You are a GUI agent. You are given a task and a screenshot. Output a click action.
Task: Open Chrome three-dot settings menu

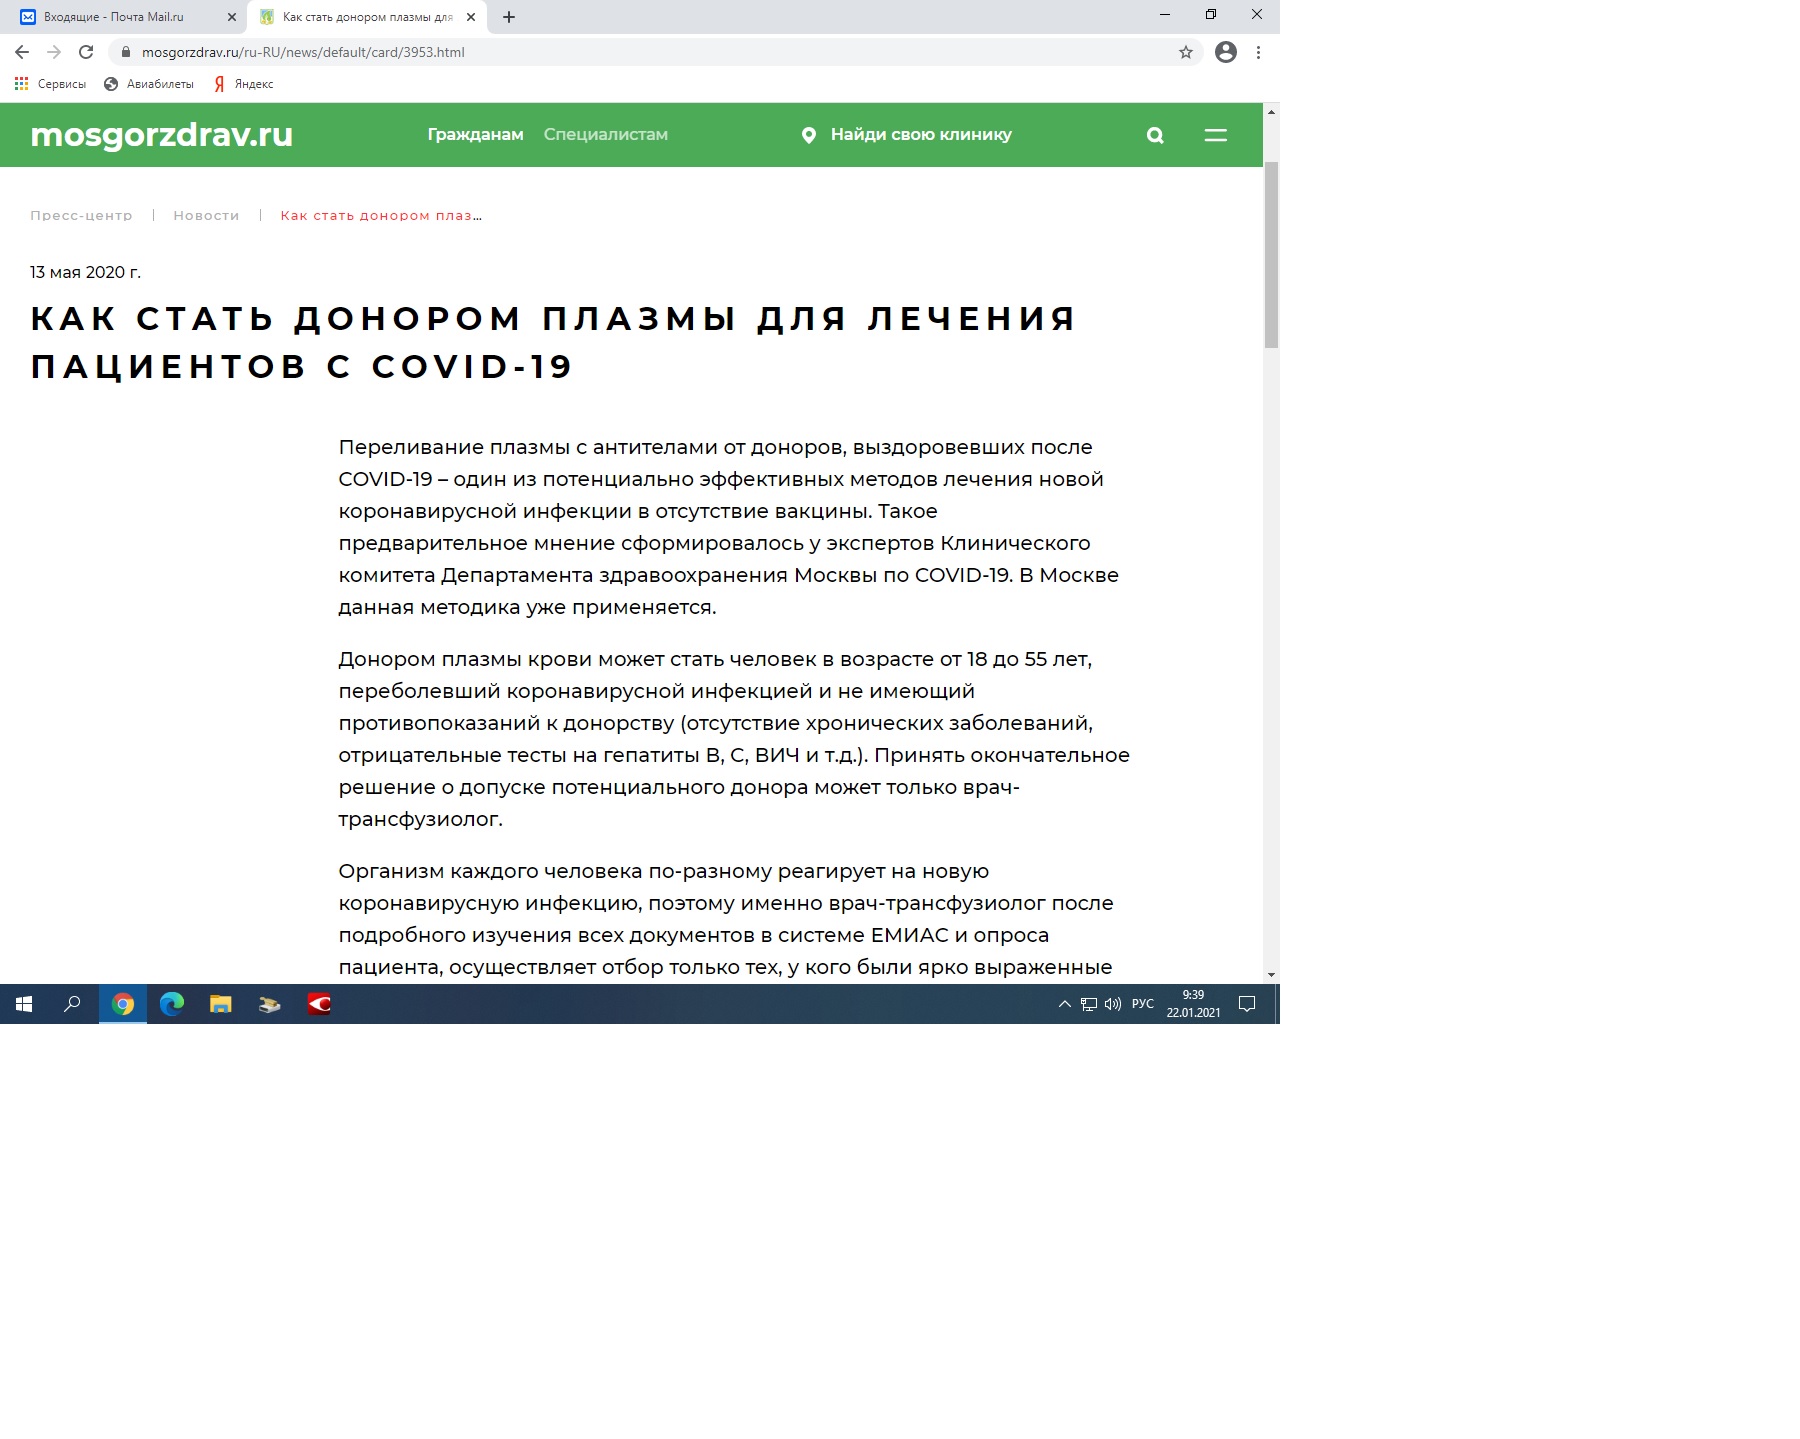pos(1258,52)
